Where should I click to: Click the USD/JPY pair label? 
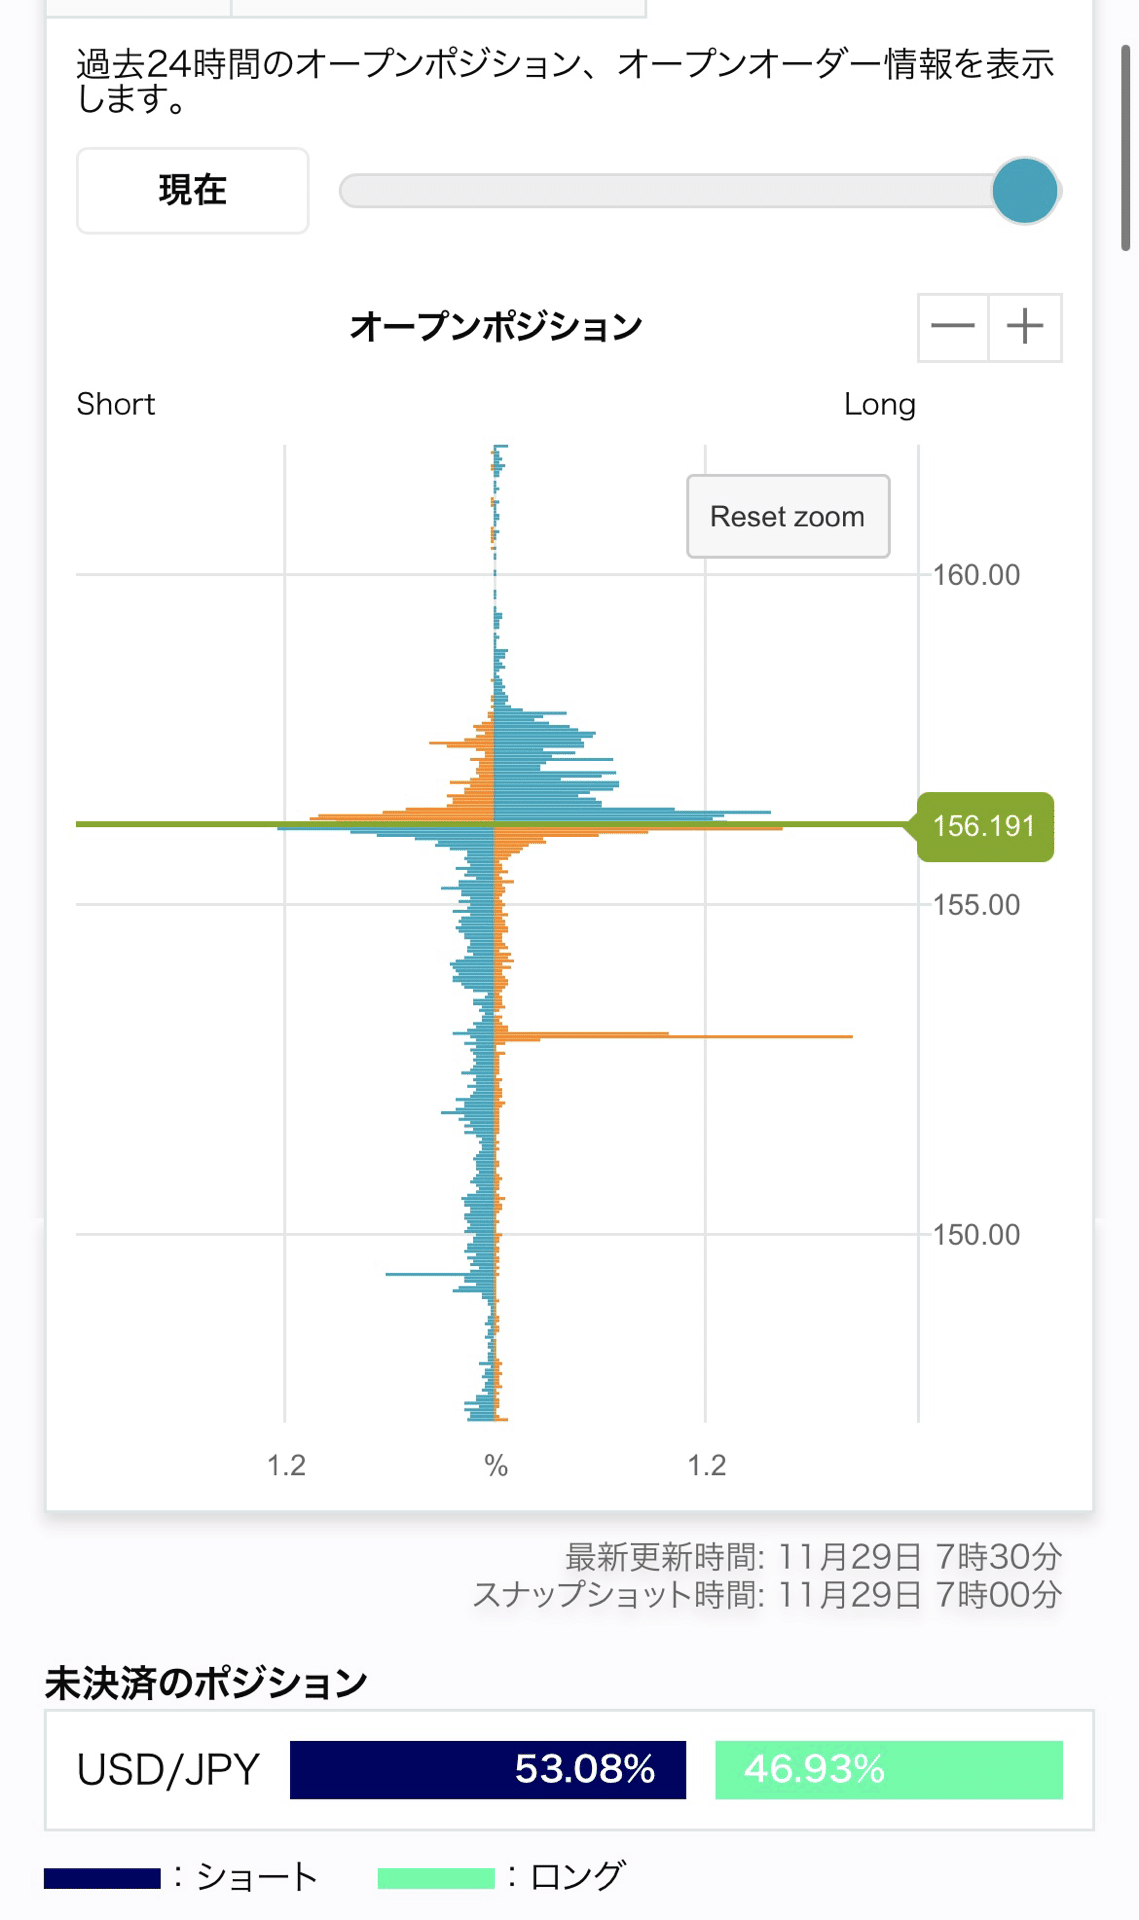tap(168, 1769)
